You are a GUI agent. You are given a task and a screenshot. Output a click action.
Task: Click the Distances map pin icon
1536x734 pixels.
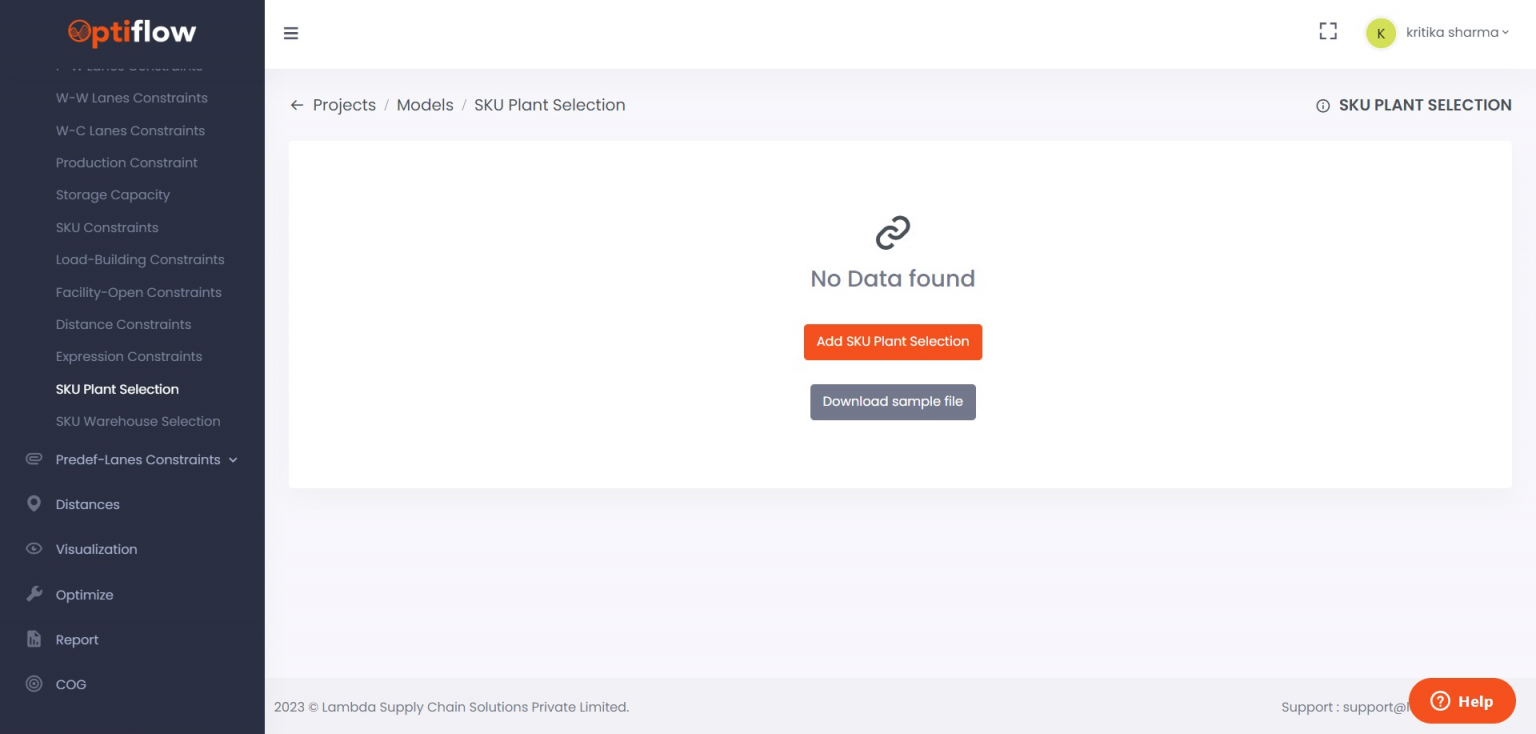(34, 504)
